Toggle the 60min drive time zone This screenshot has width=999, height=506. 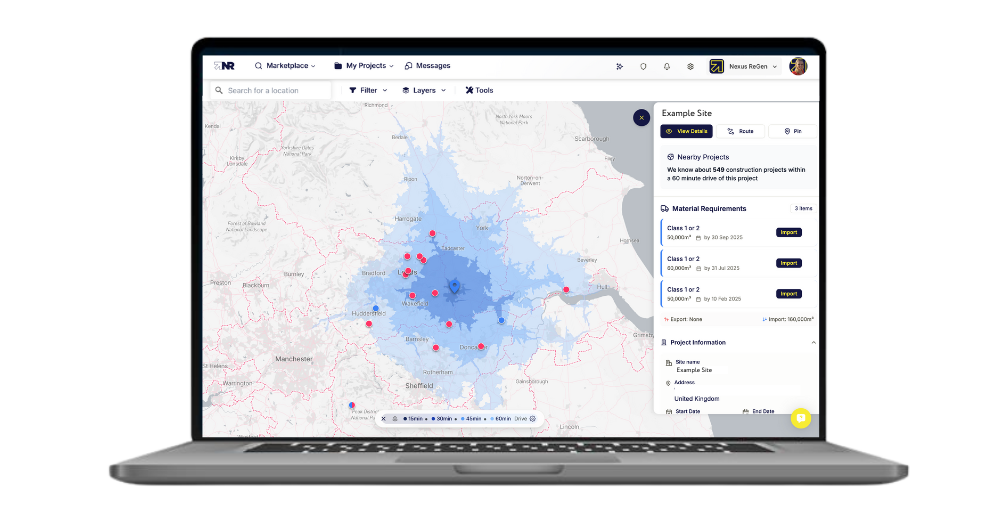[x=501, y=419]
